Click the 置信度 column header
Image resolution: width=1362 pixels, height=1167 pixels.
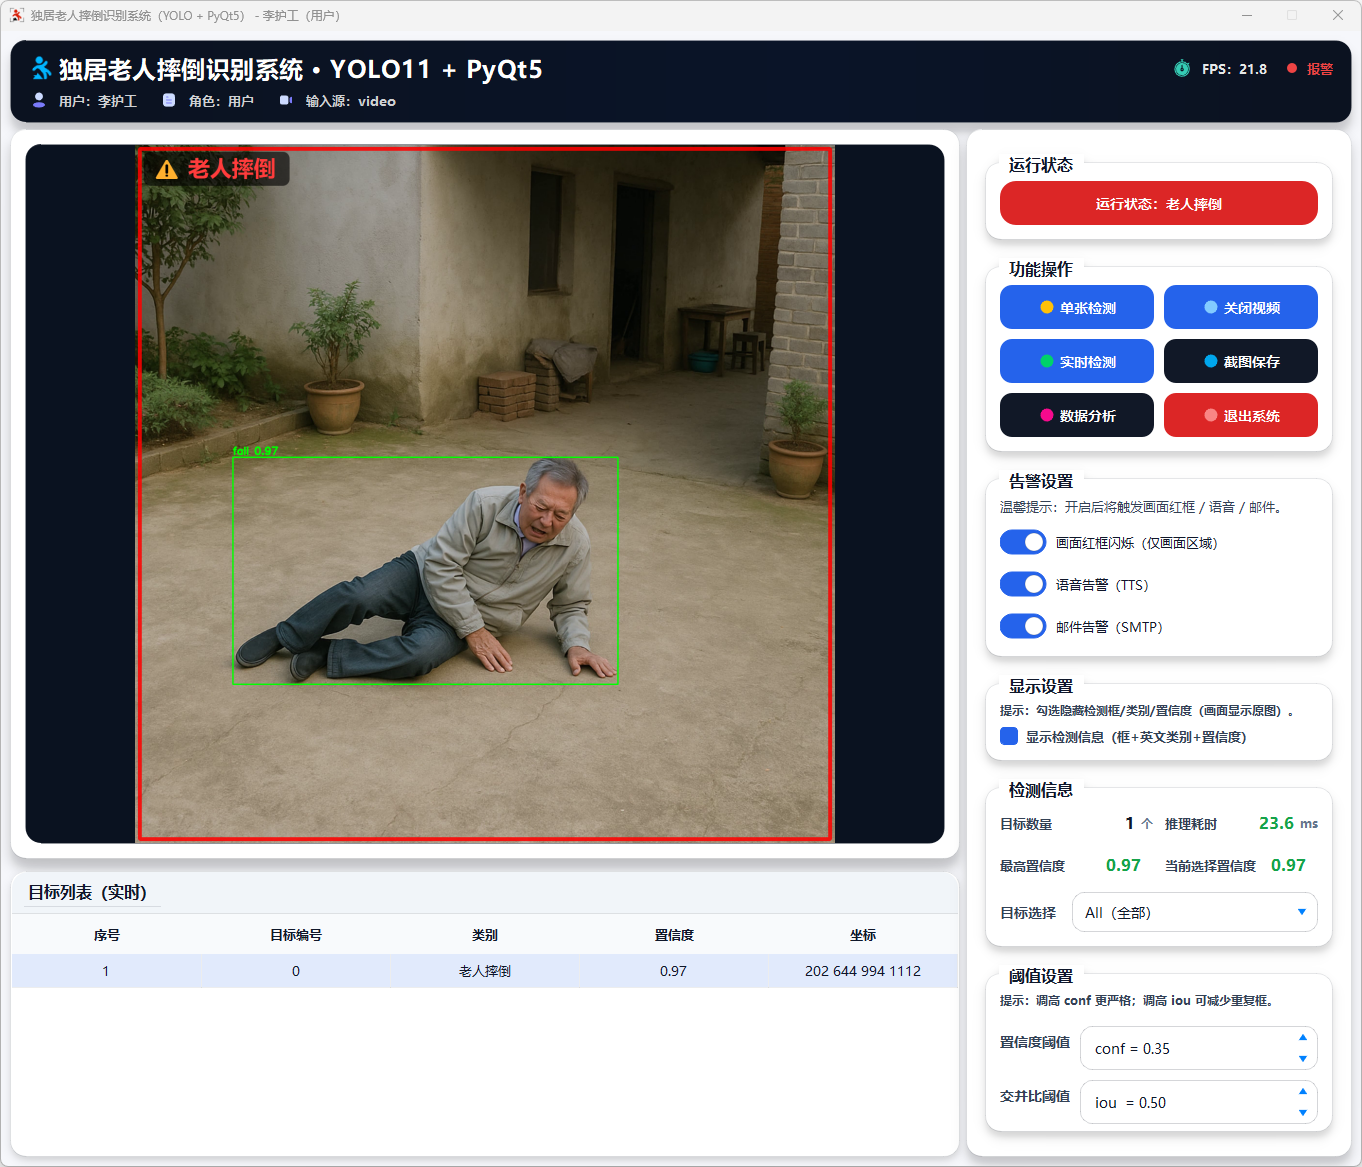(x=674, y=935)
